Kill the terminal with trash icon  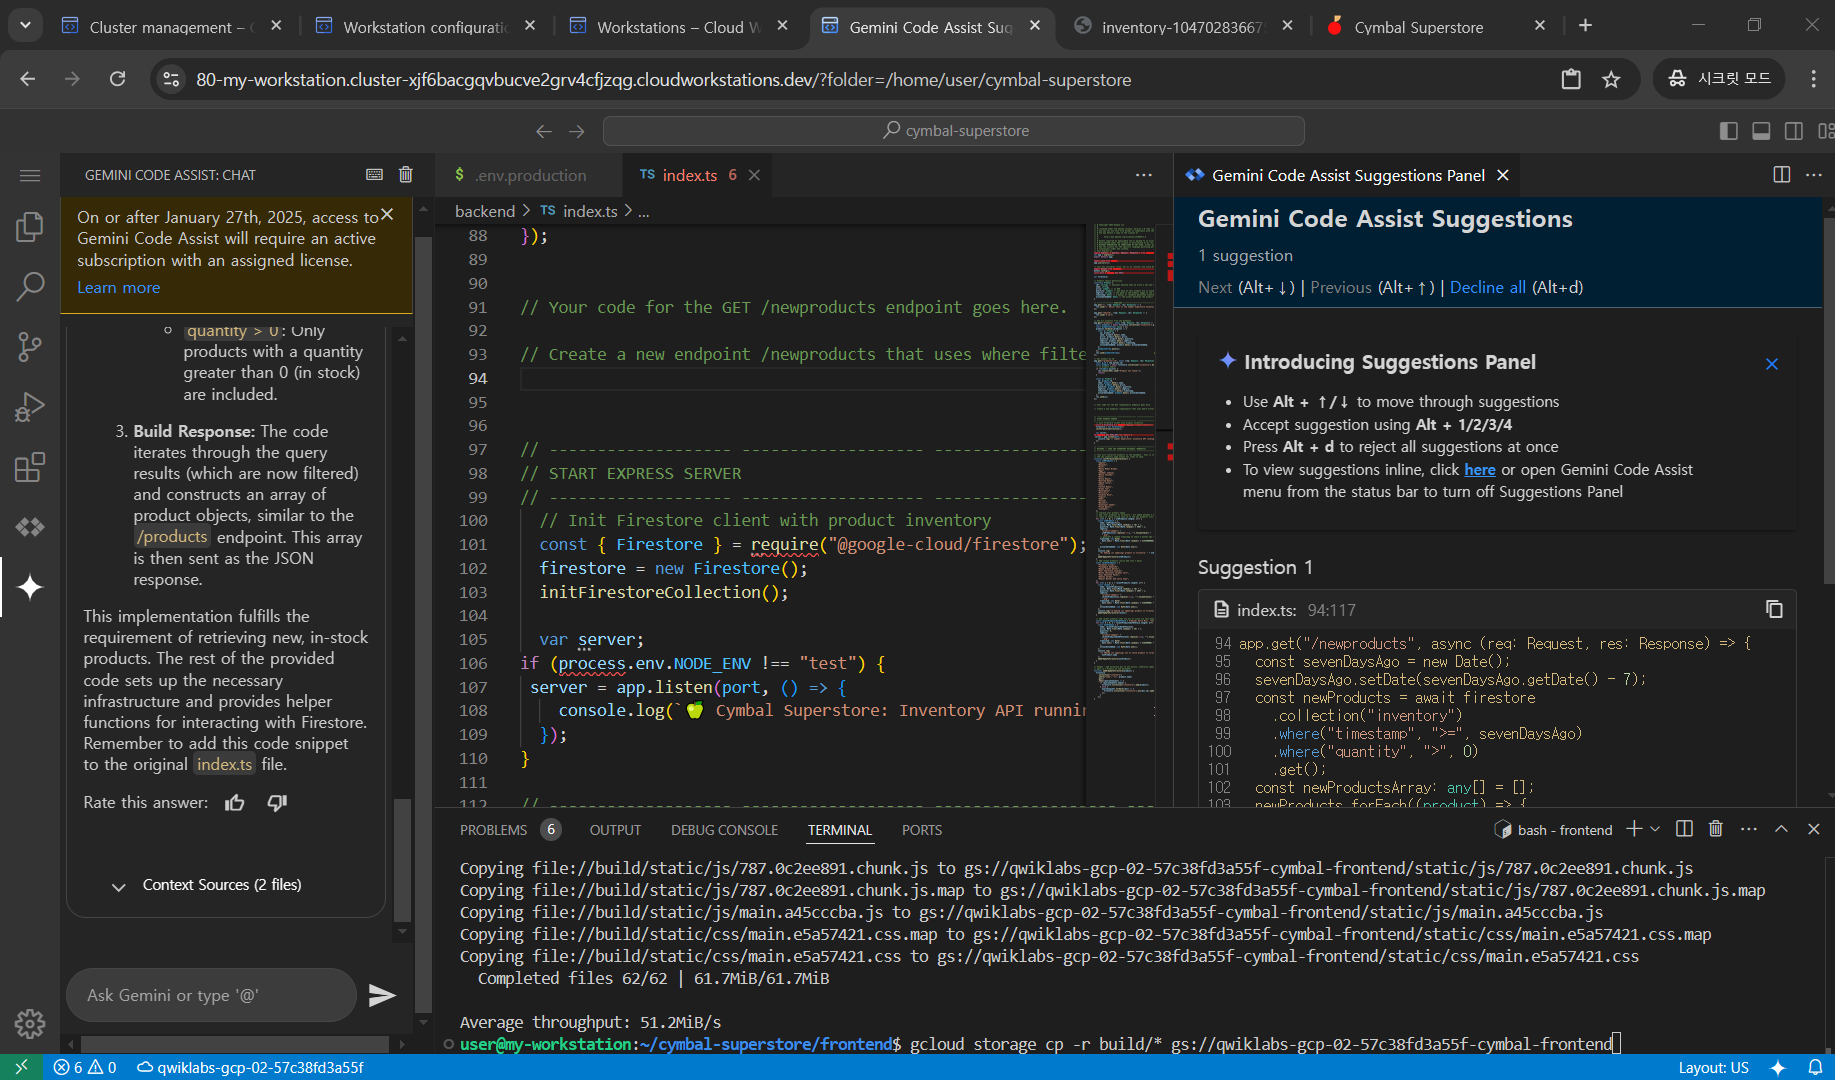(1716, 829)
